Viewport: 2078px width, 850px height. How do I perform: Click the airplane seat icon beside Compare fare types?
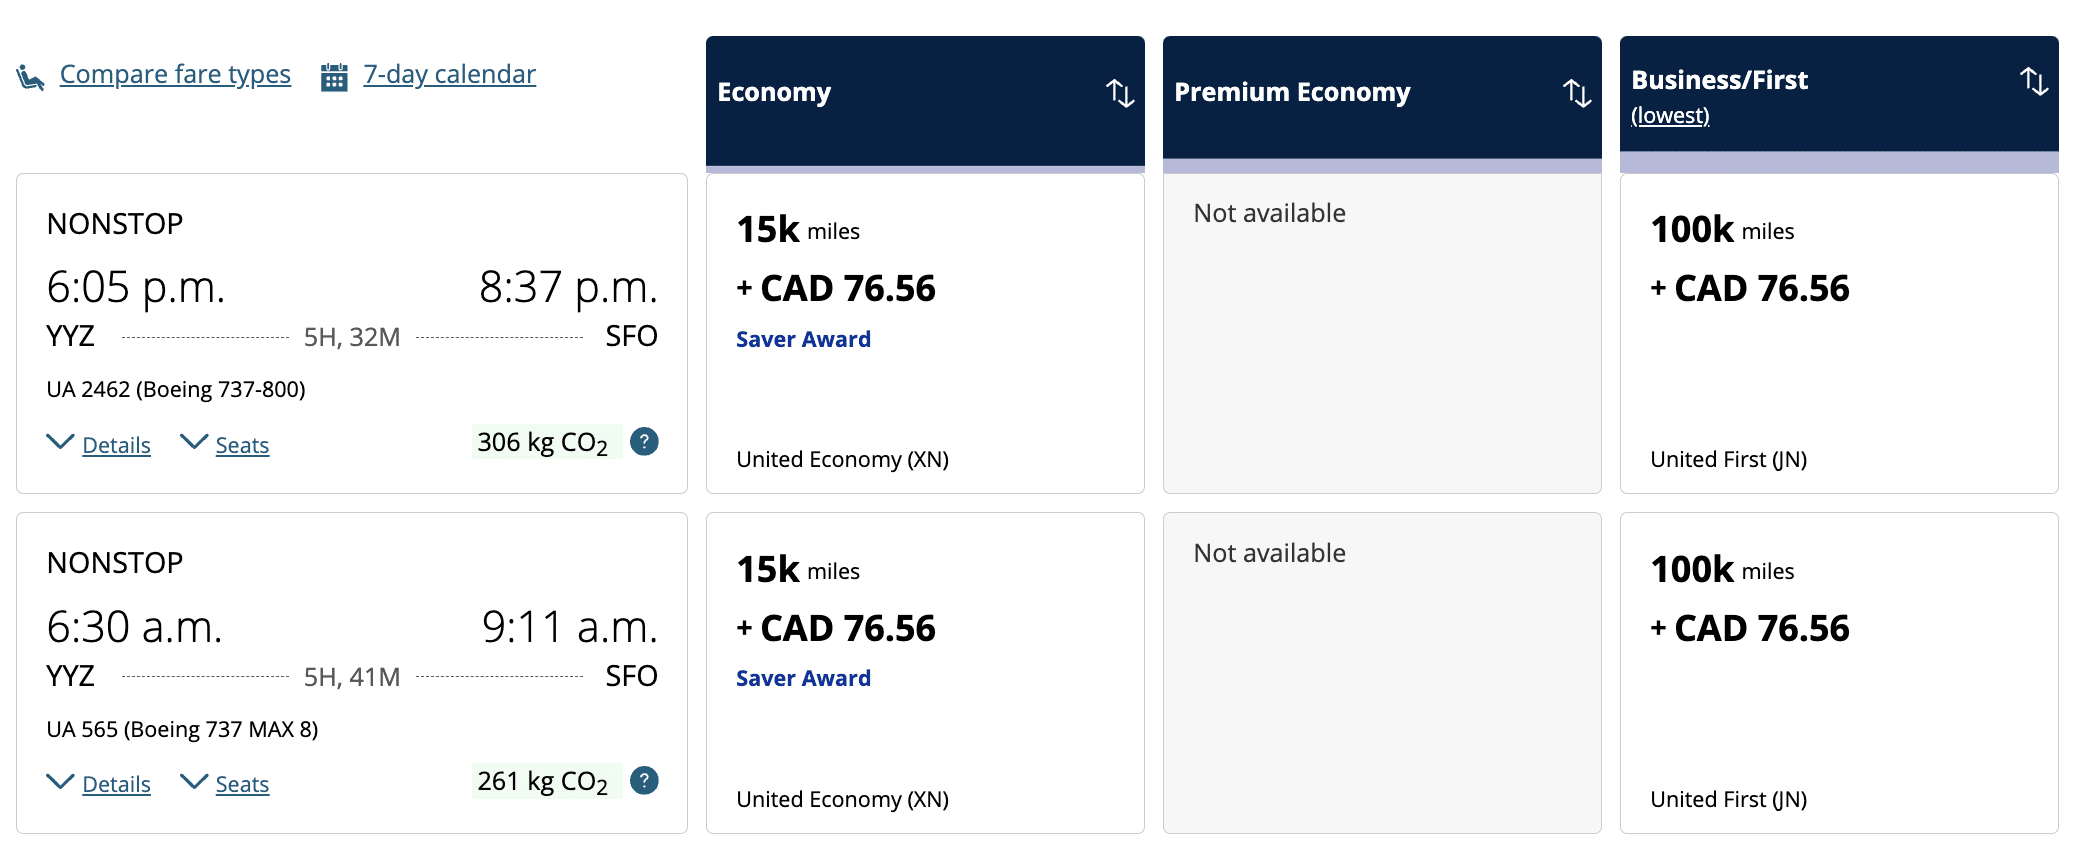tap(30, 77)
